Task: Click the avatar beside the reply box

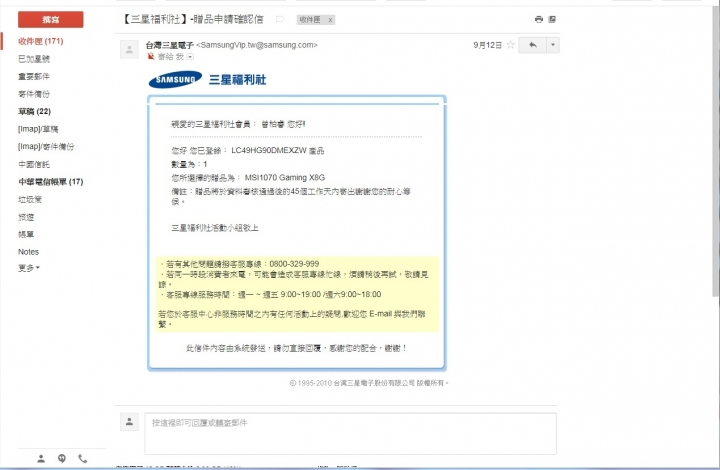Action: 129,421
